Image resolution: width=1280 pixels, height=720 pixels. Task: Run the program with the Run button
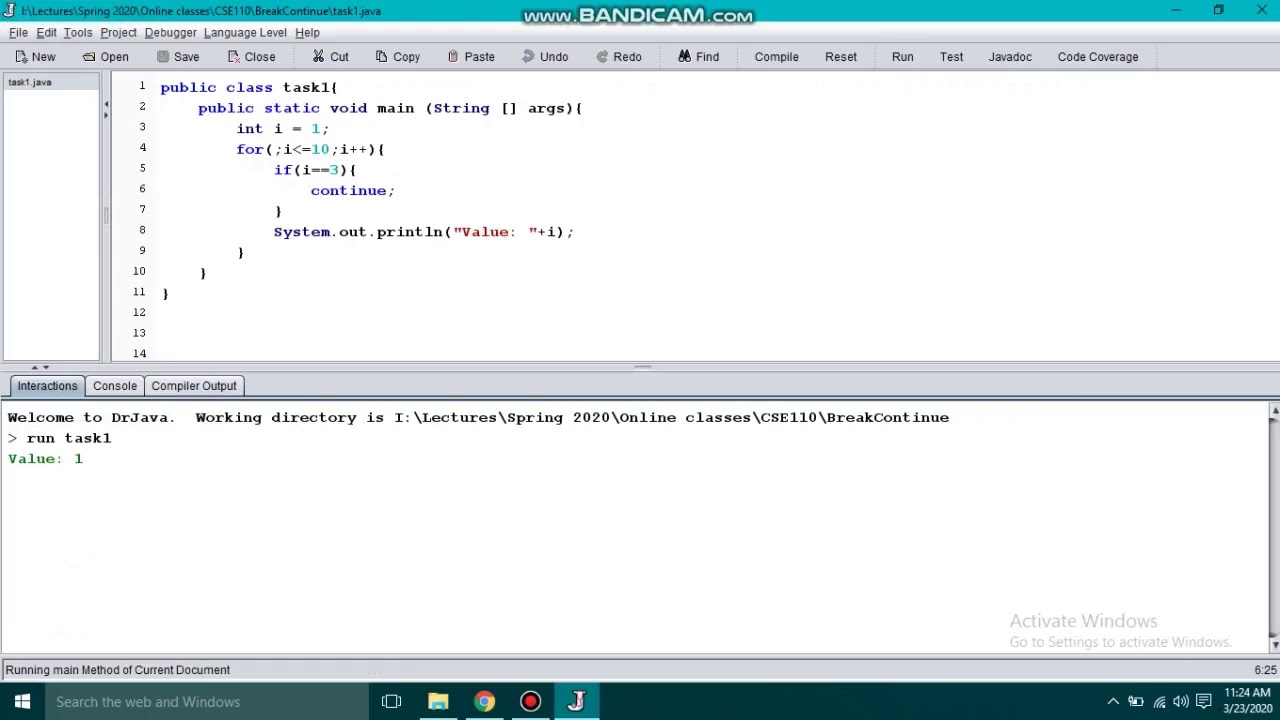902,57
